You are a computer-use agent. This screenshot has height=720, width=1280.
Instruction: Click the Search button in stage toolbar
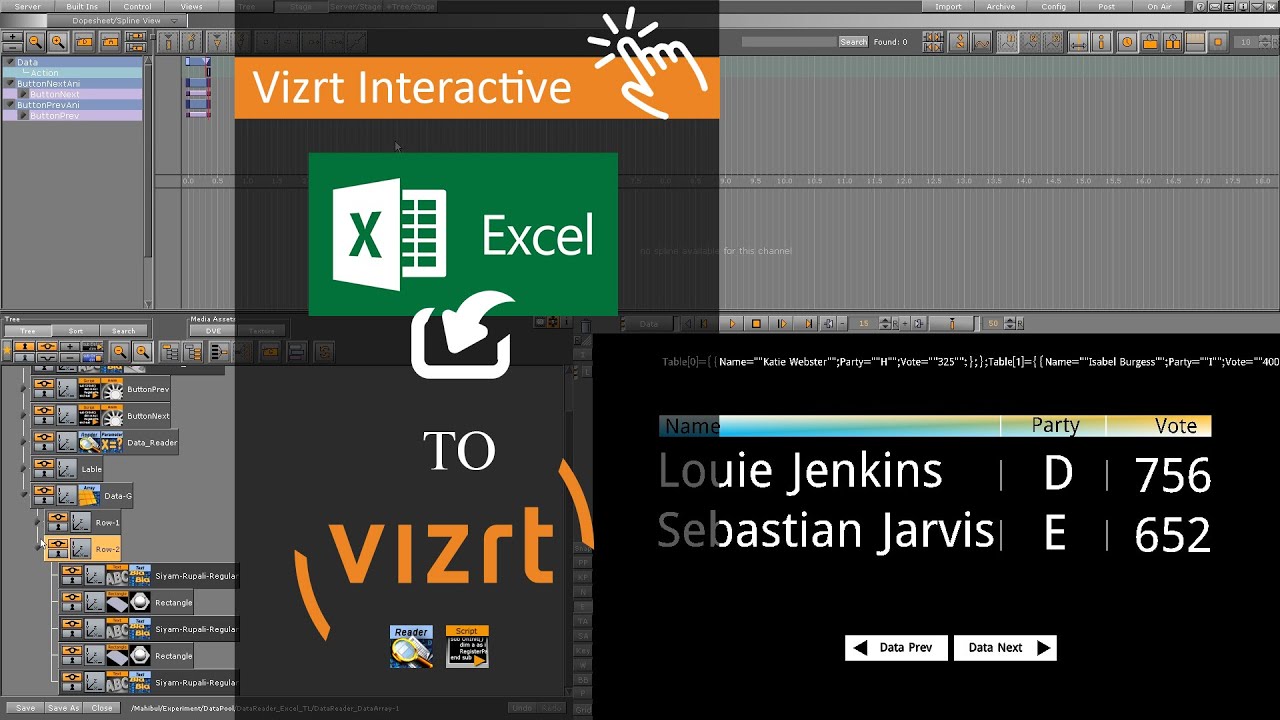[853, 42]
